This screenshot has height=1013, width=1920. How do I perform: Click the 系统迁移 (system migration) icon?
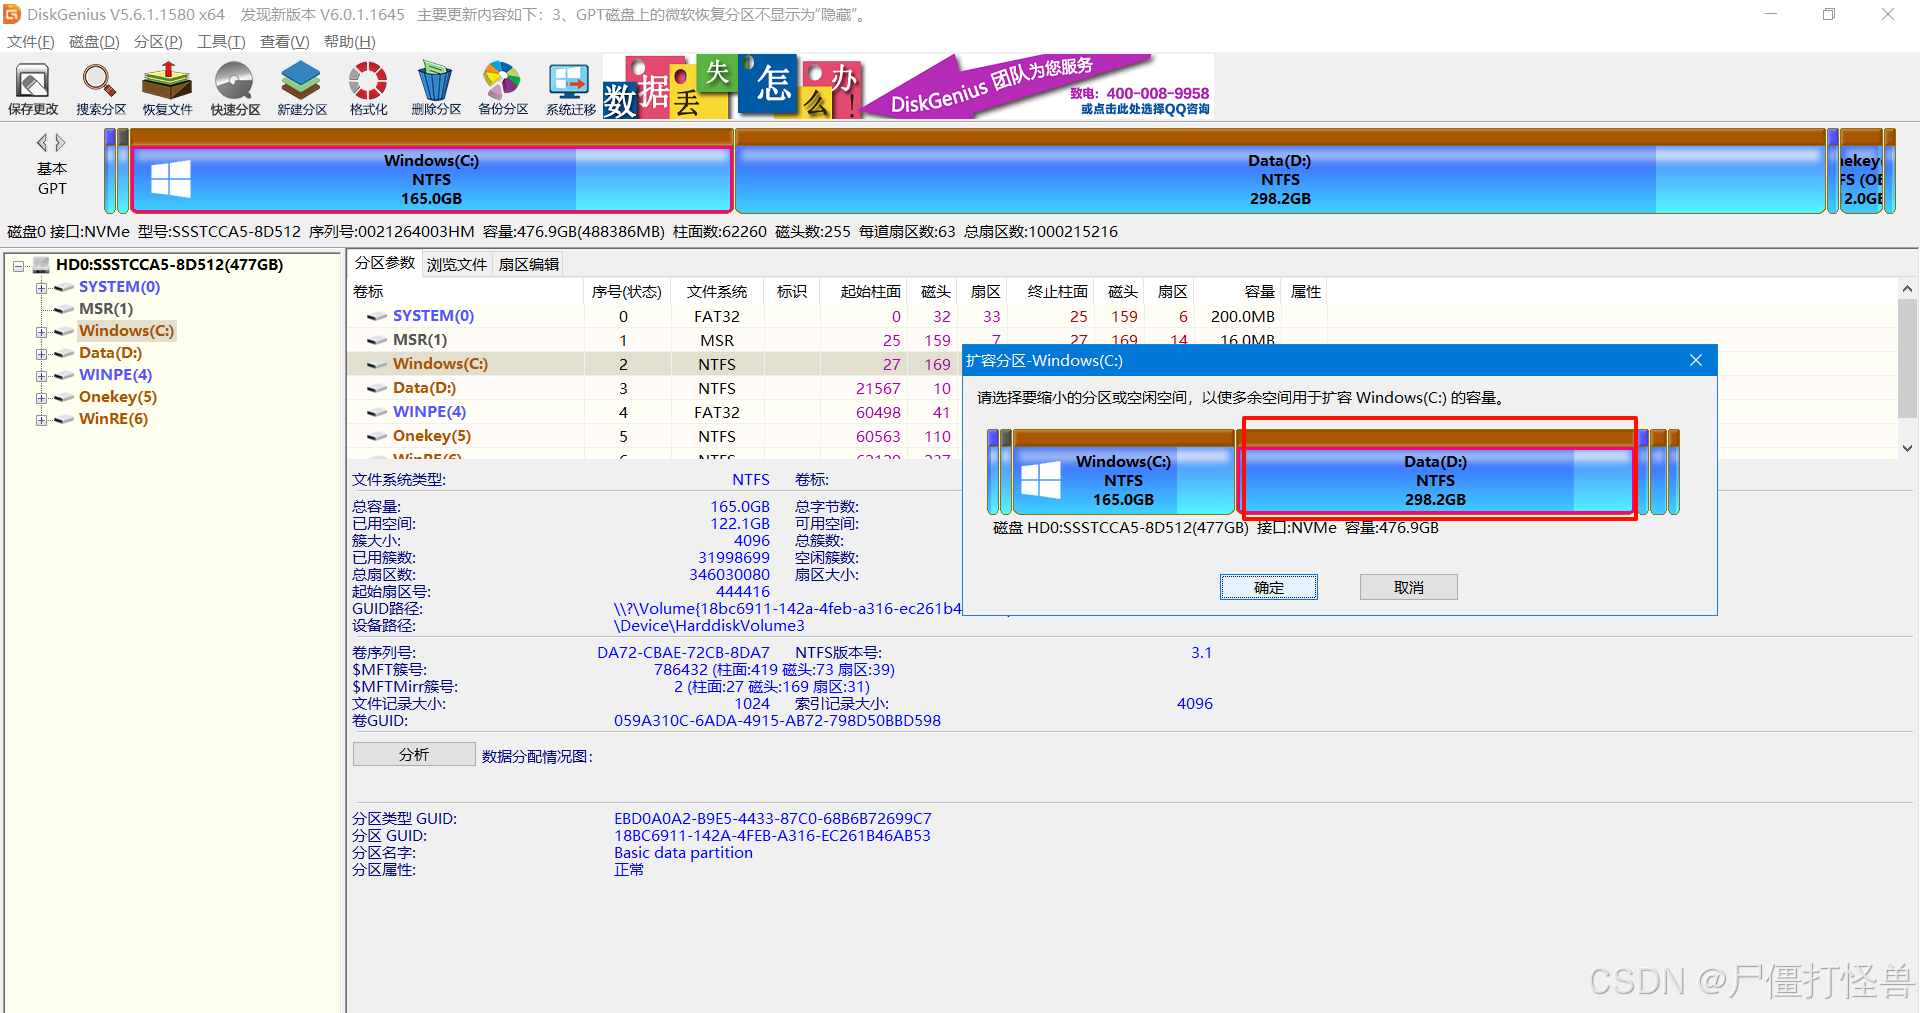click(x=570, y=88)
